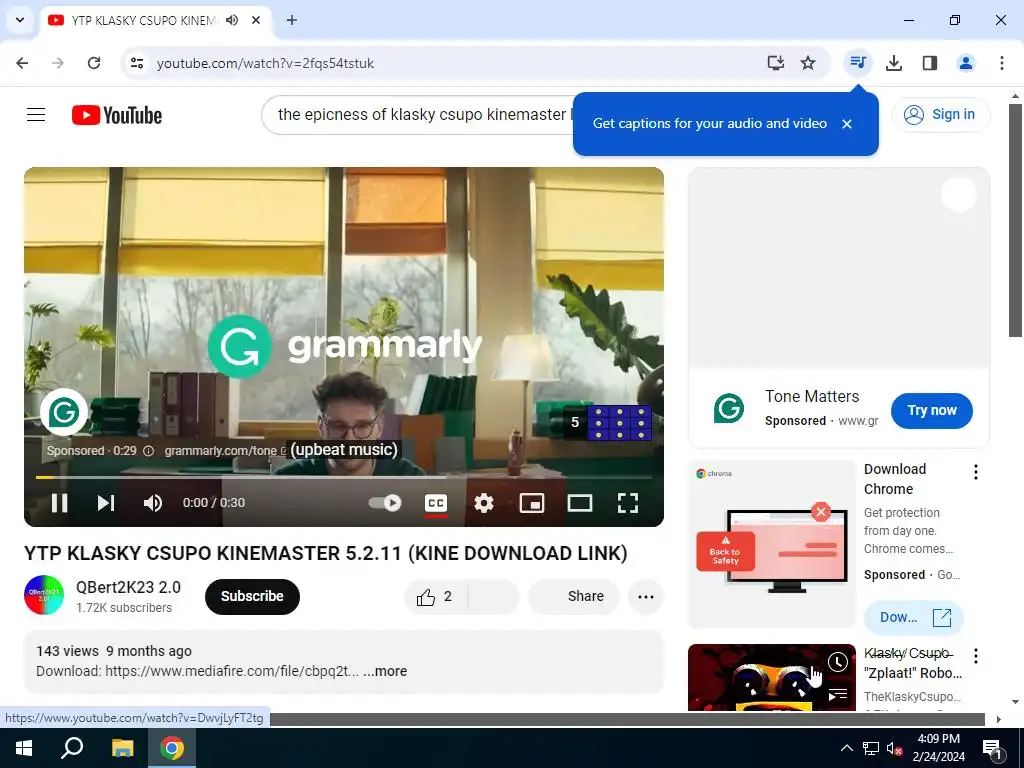Open more actions ellipsis under video
The height and width of the screenshot is (768, 1024).
click(x=646, y=596)
